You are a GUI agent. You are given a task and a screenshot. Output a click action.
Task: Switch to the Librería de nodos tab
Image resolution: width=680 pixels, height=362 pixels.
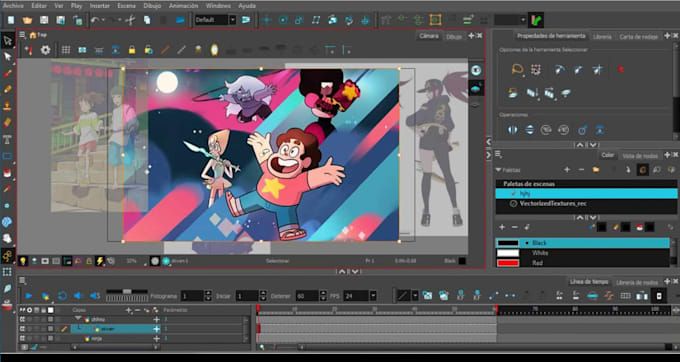637,282
